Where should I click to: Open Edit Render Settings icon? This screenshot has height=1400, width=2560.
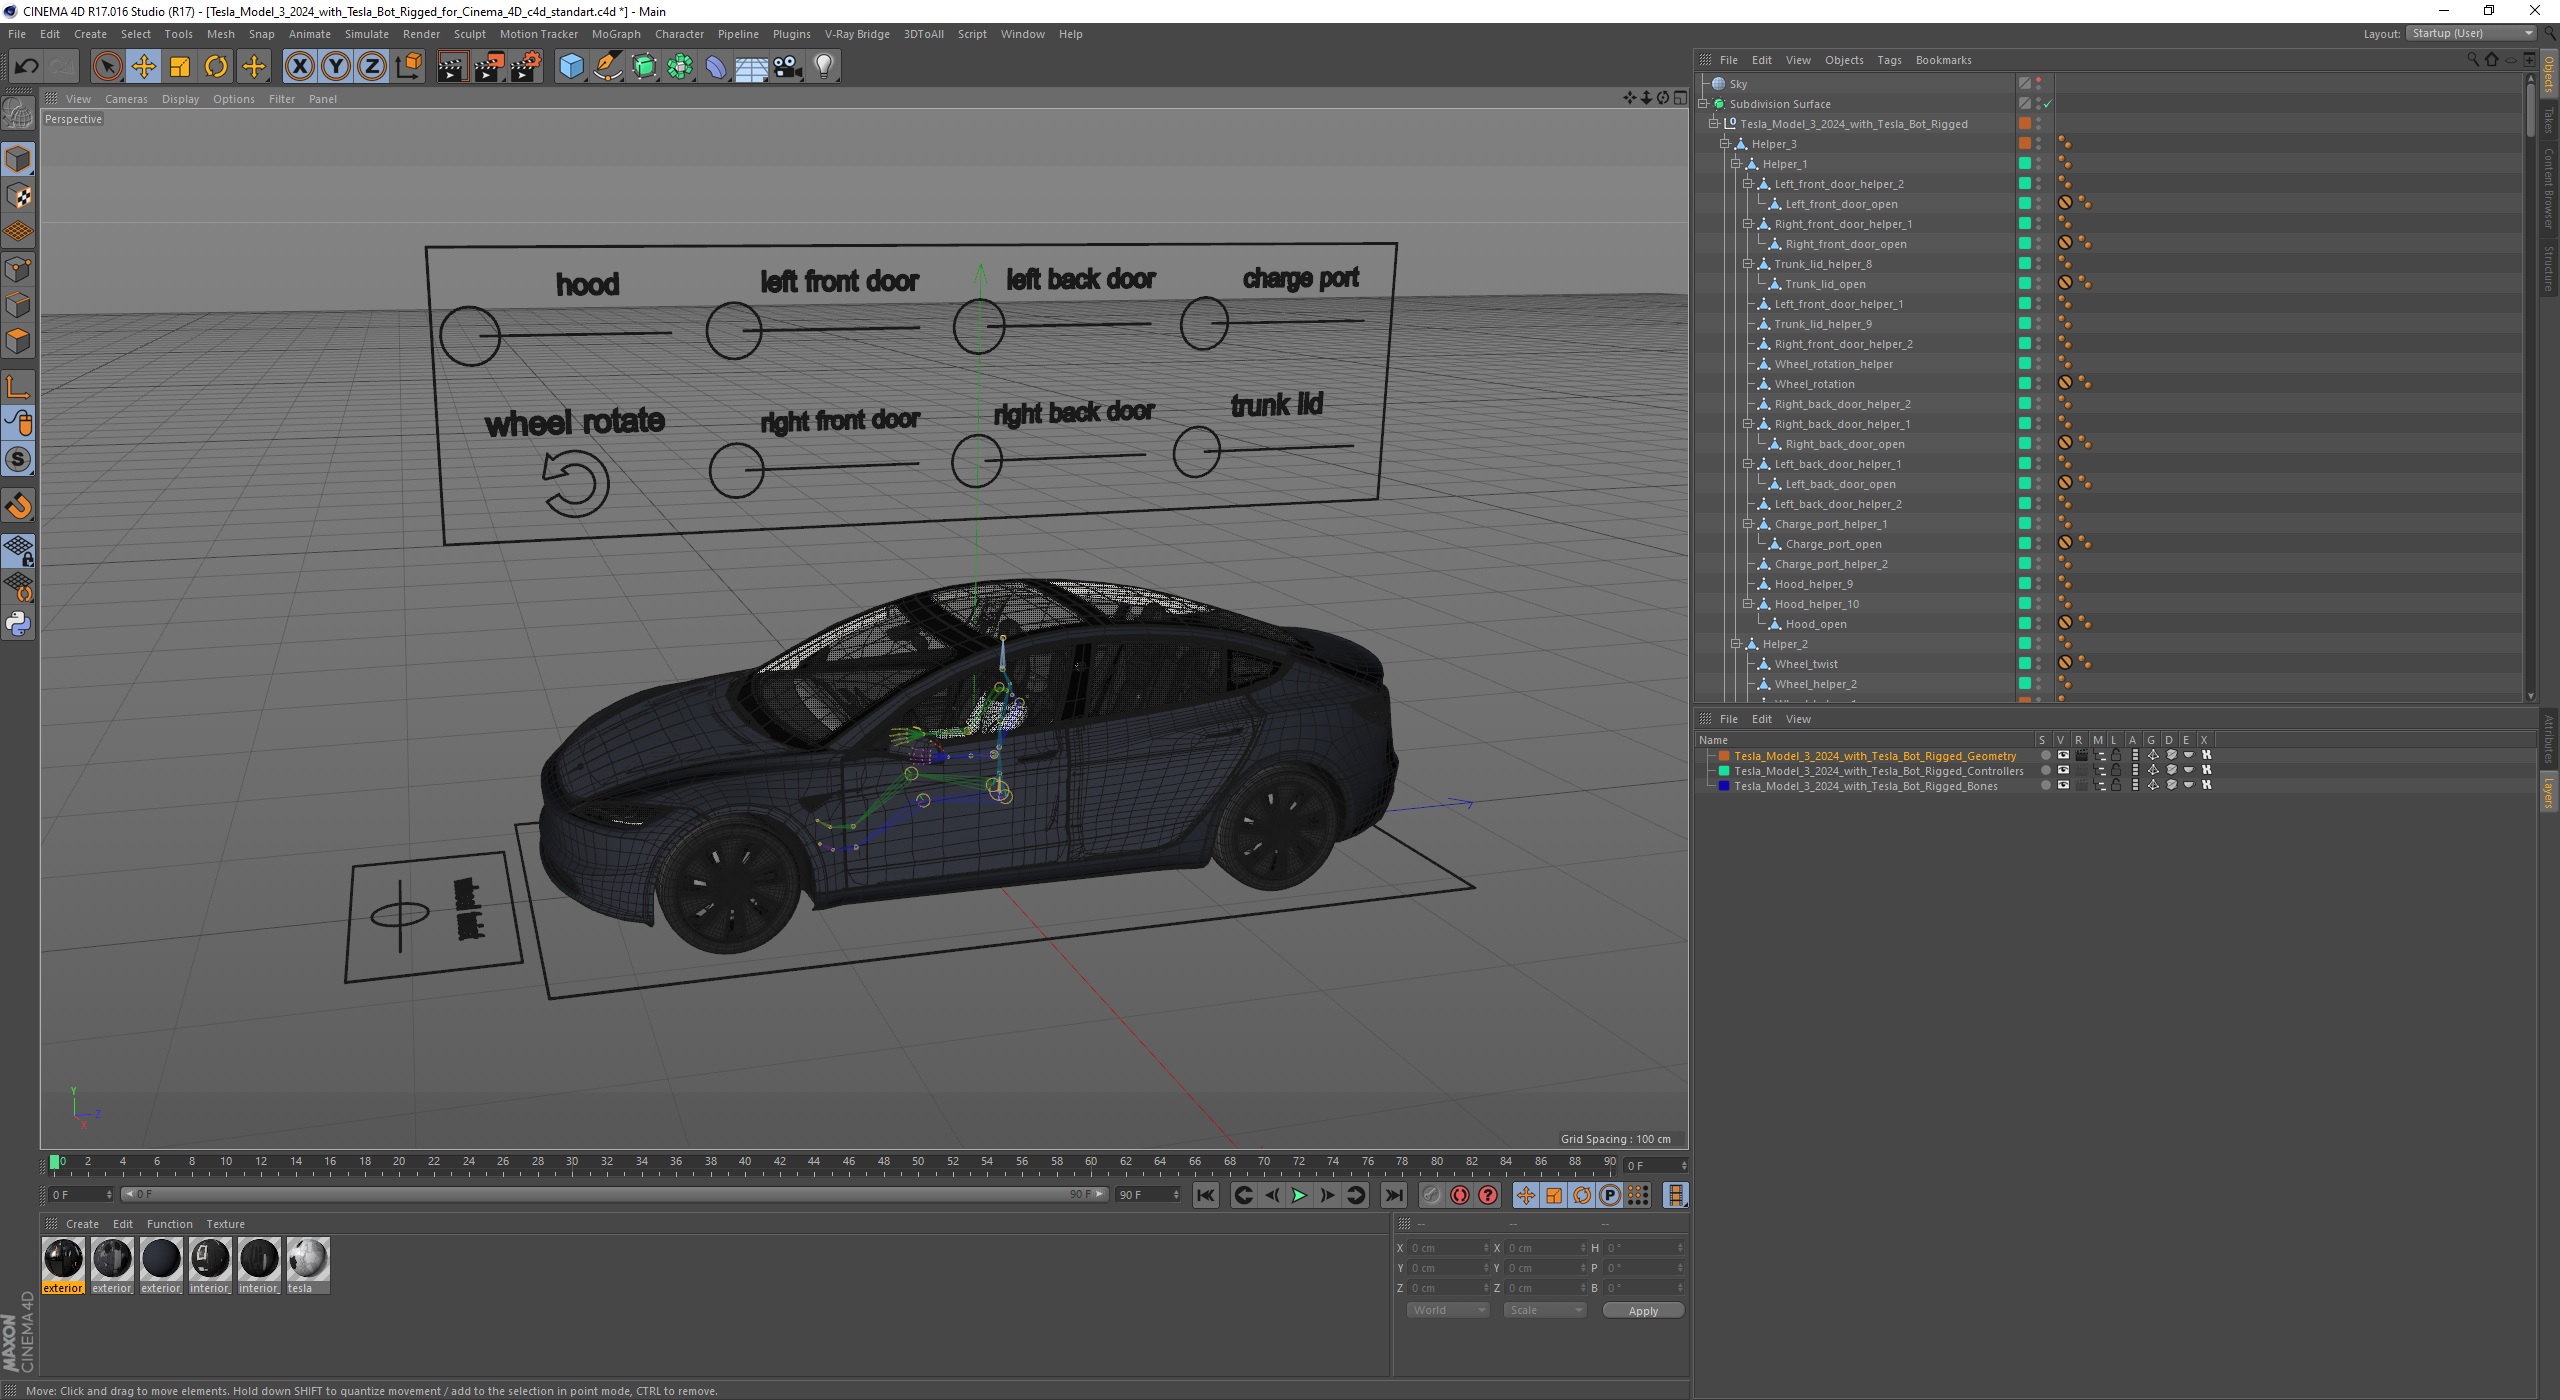click(526, 67)
